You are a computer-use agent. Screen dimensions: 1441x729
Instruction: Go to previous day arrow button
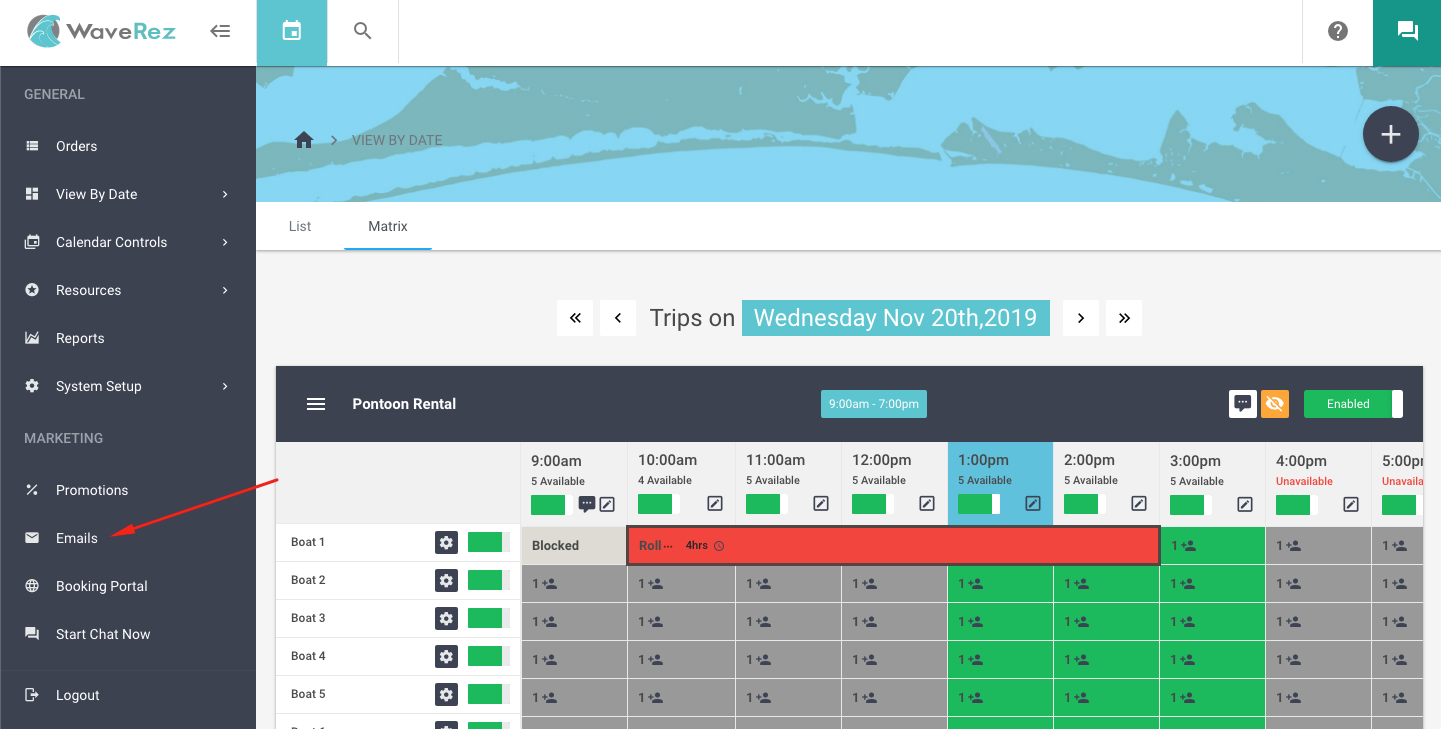(618, 318)
